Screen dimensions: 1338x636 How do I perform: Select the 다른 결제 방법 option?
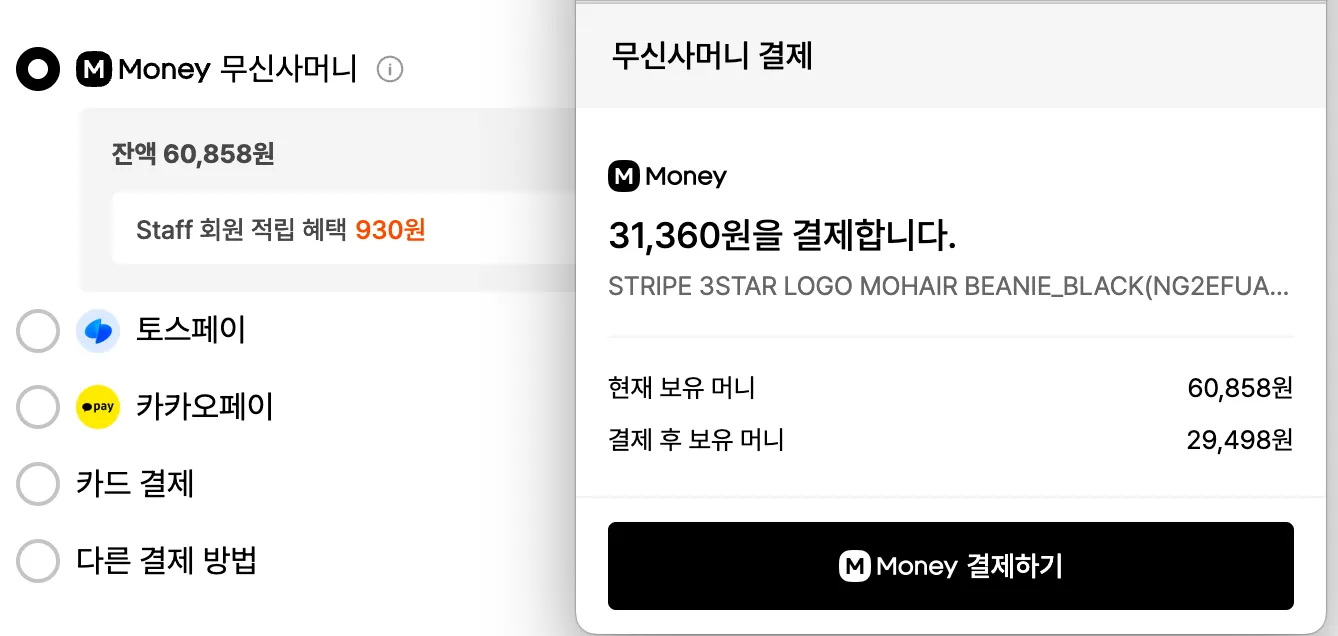click(37, 561)
